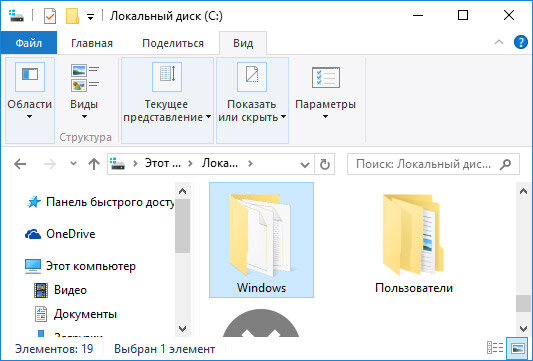Screen dimensions: 533x361
Task: Expand the chevron after 'Лока...' breadcrumb
Action: pyautogui.click(x=251, y=164)
